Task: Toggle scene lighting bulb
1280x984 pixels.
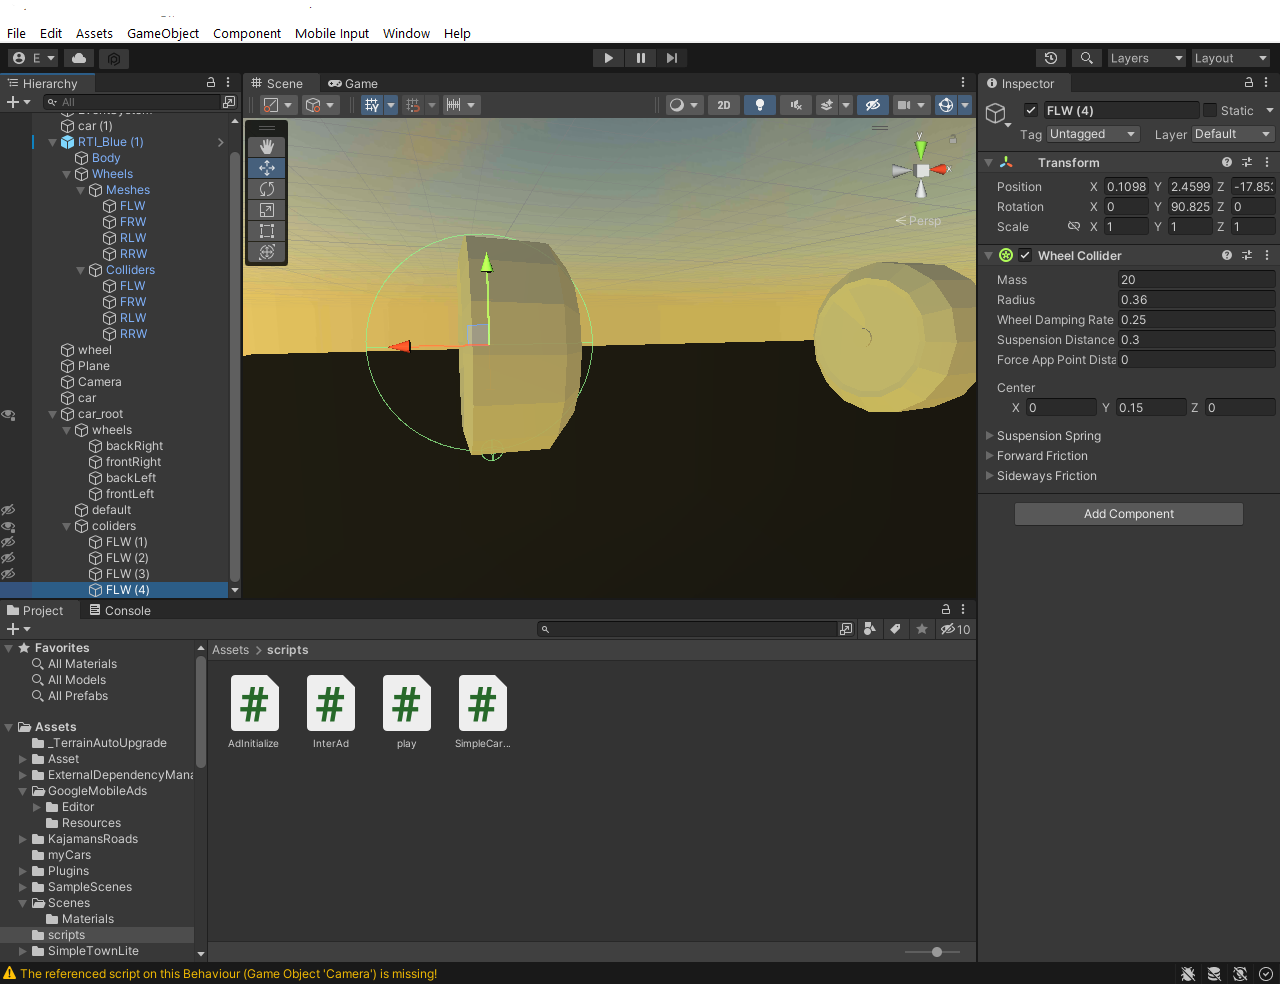Action: click(x=760, y=105)
